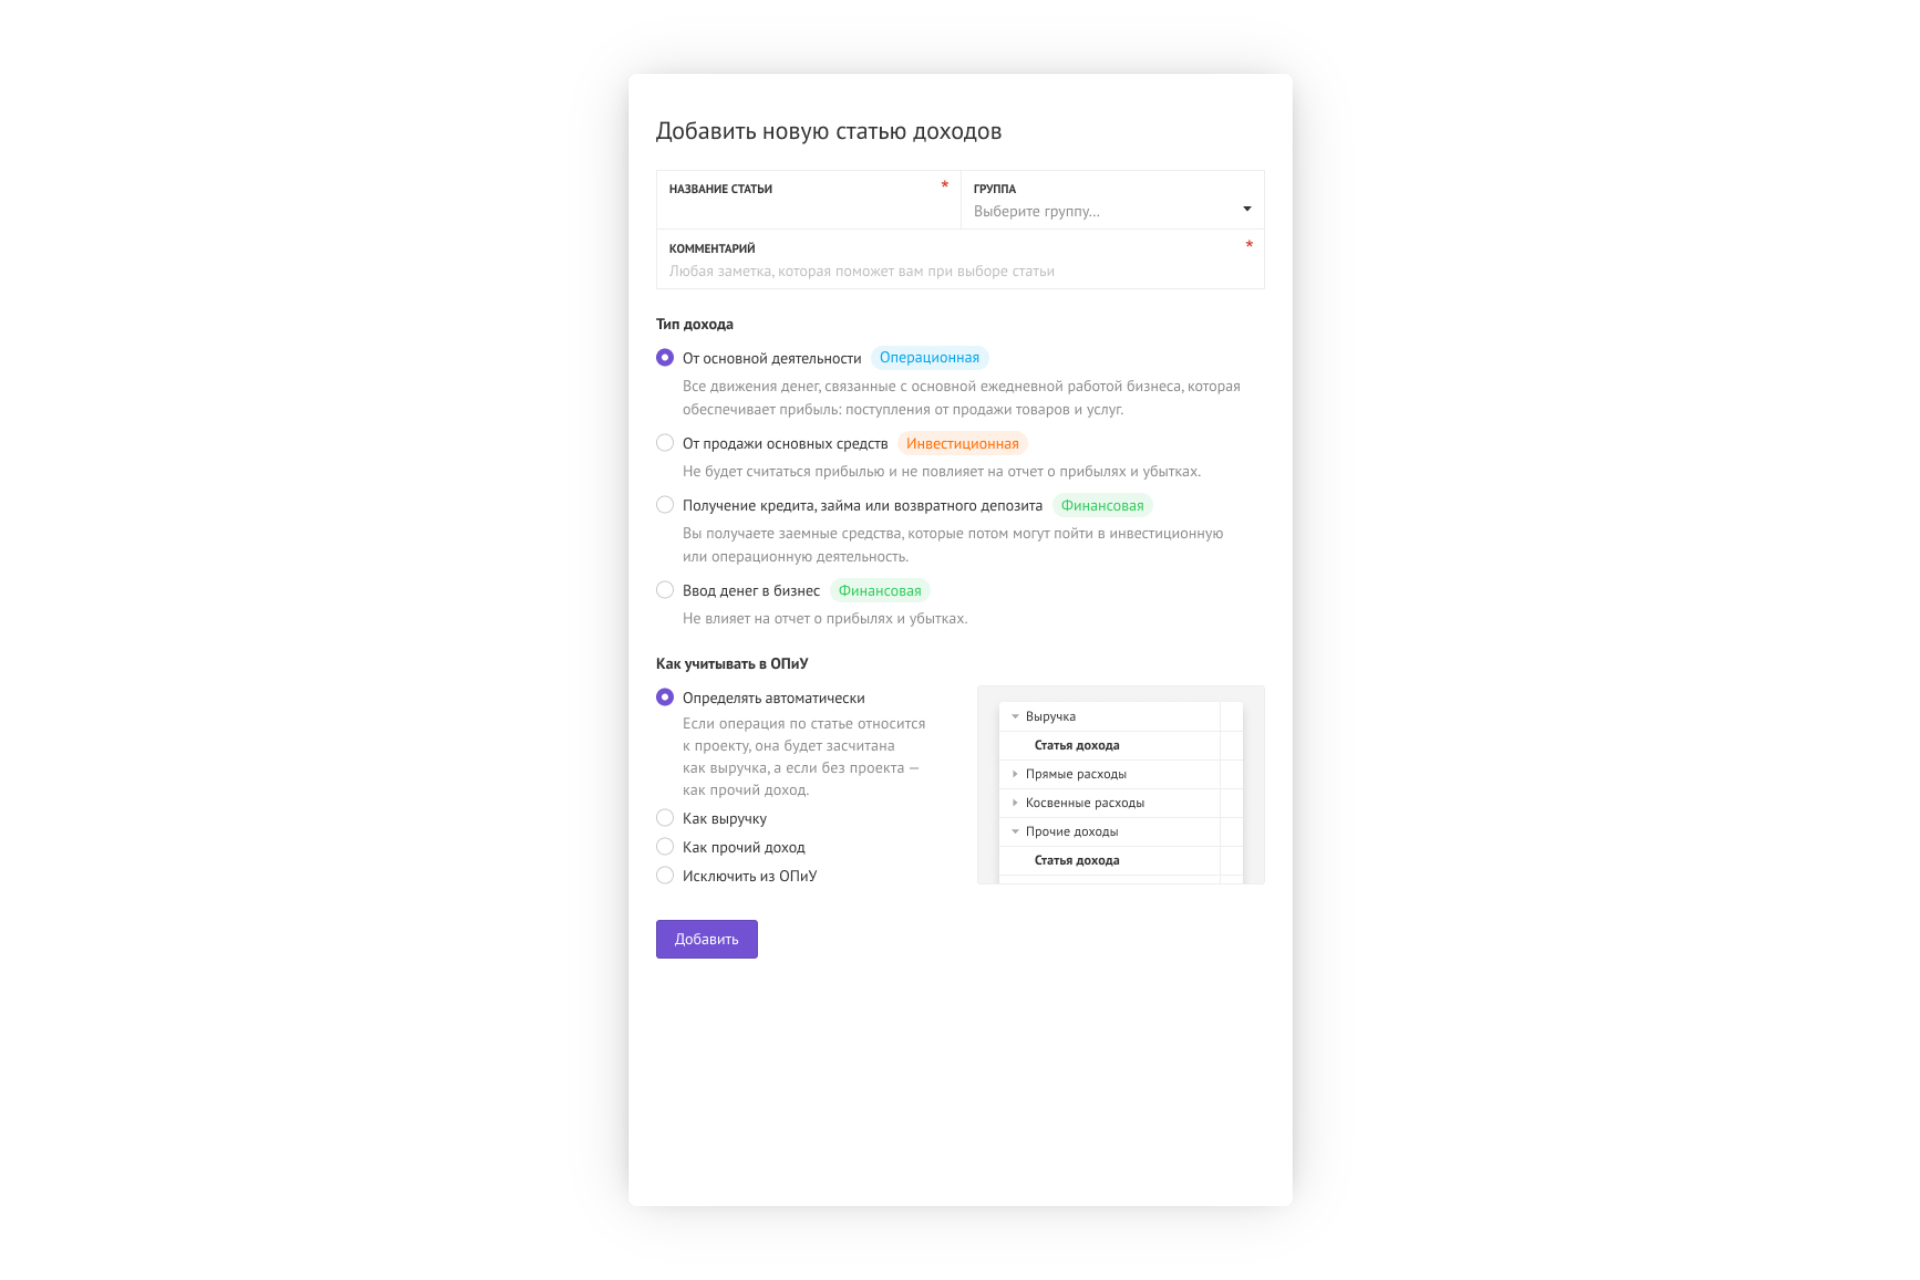Click the blue 'Операционная' tag
This screenshot has width=1920, height=1280.
929,358
